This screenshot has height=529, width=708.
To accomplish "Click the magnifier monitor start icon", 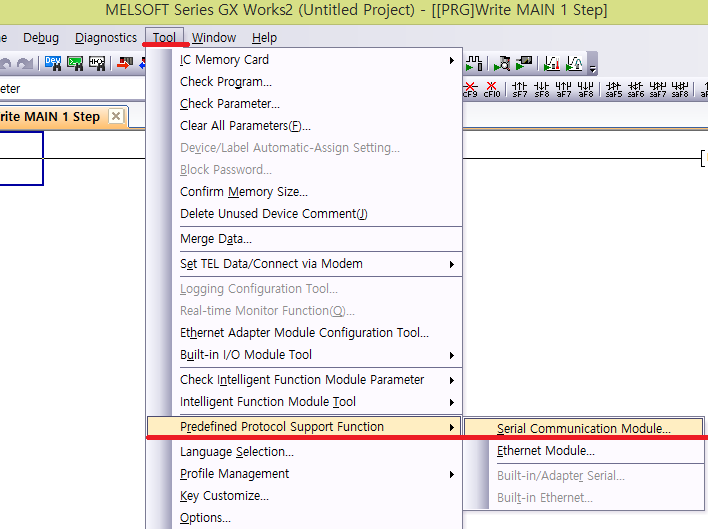I will click(502, 63).
